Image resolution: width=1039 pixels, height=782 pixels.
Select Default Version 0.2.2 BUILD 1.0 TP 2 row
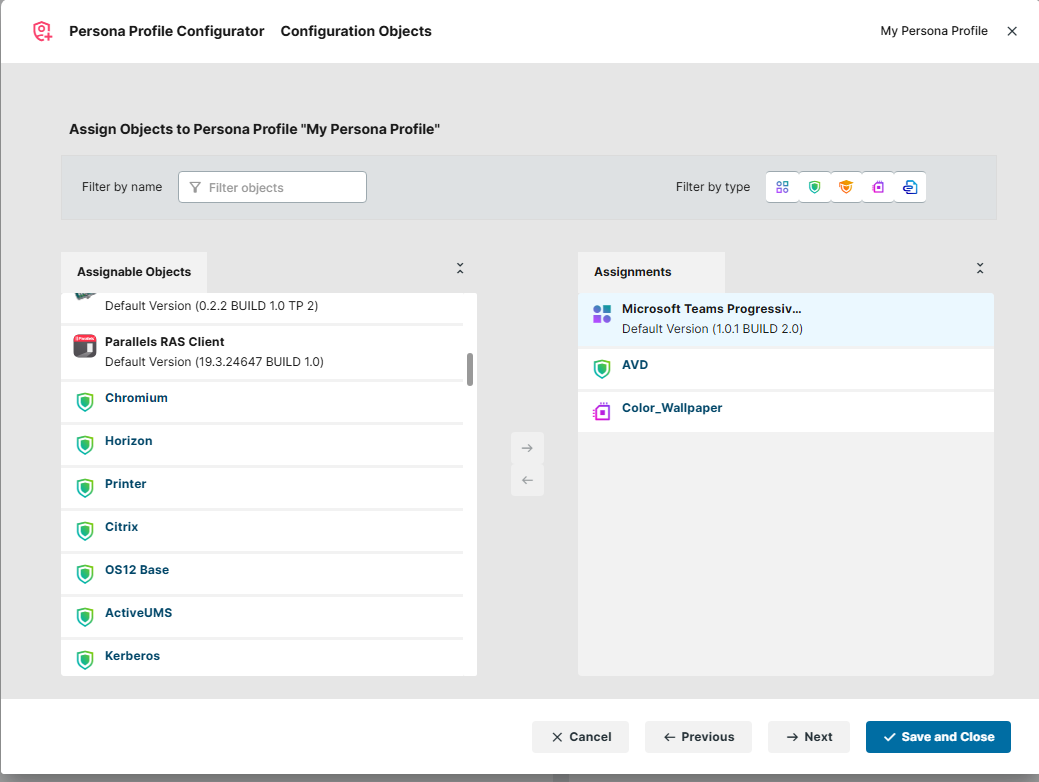pyautogui.click(x=262, y=307)
